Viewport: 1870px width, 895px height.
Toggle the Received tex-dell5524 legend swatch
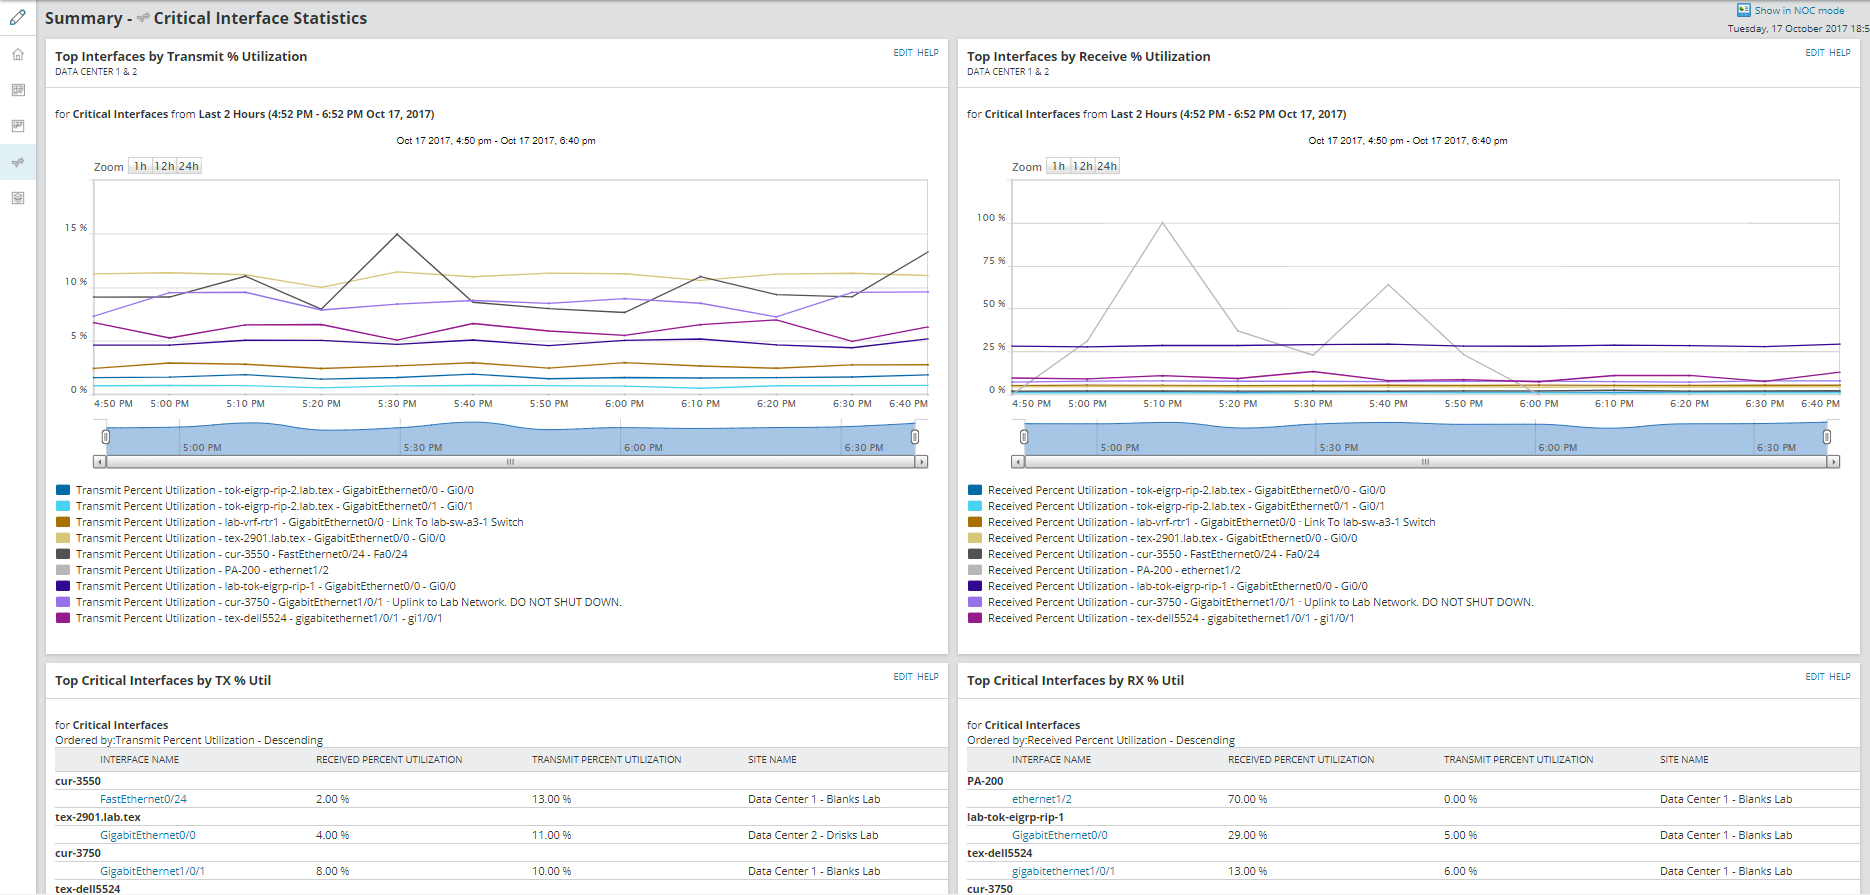click(975, 618)
